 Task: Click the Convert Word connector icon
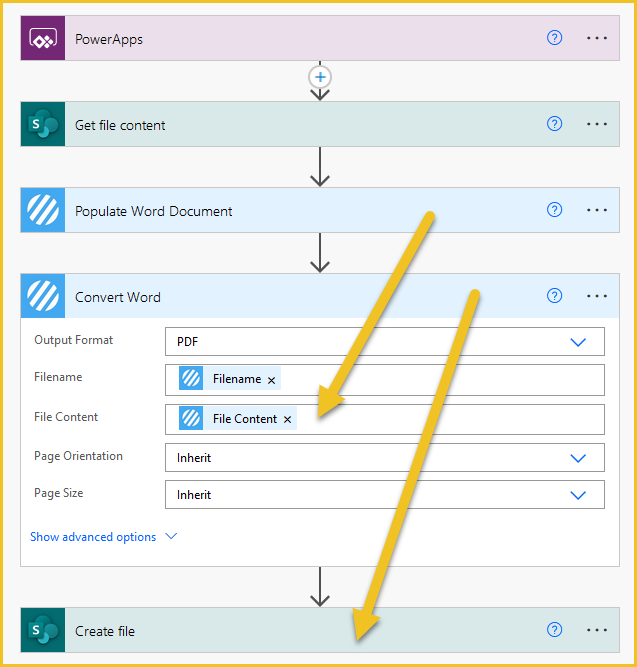click(43, 296)
